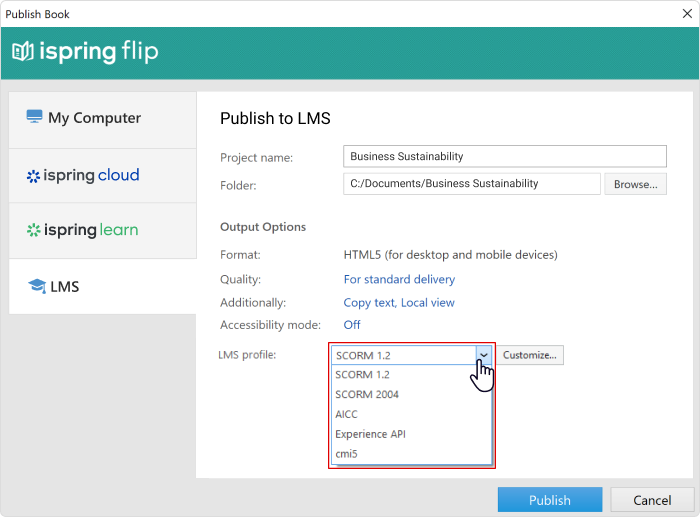The image size is (700, 517).
Task: Open the My Computer tab
Action: (103, 120)
